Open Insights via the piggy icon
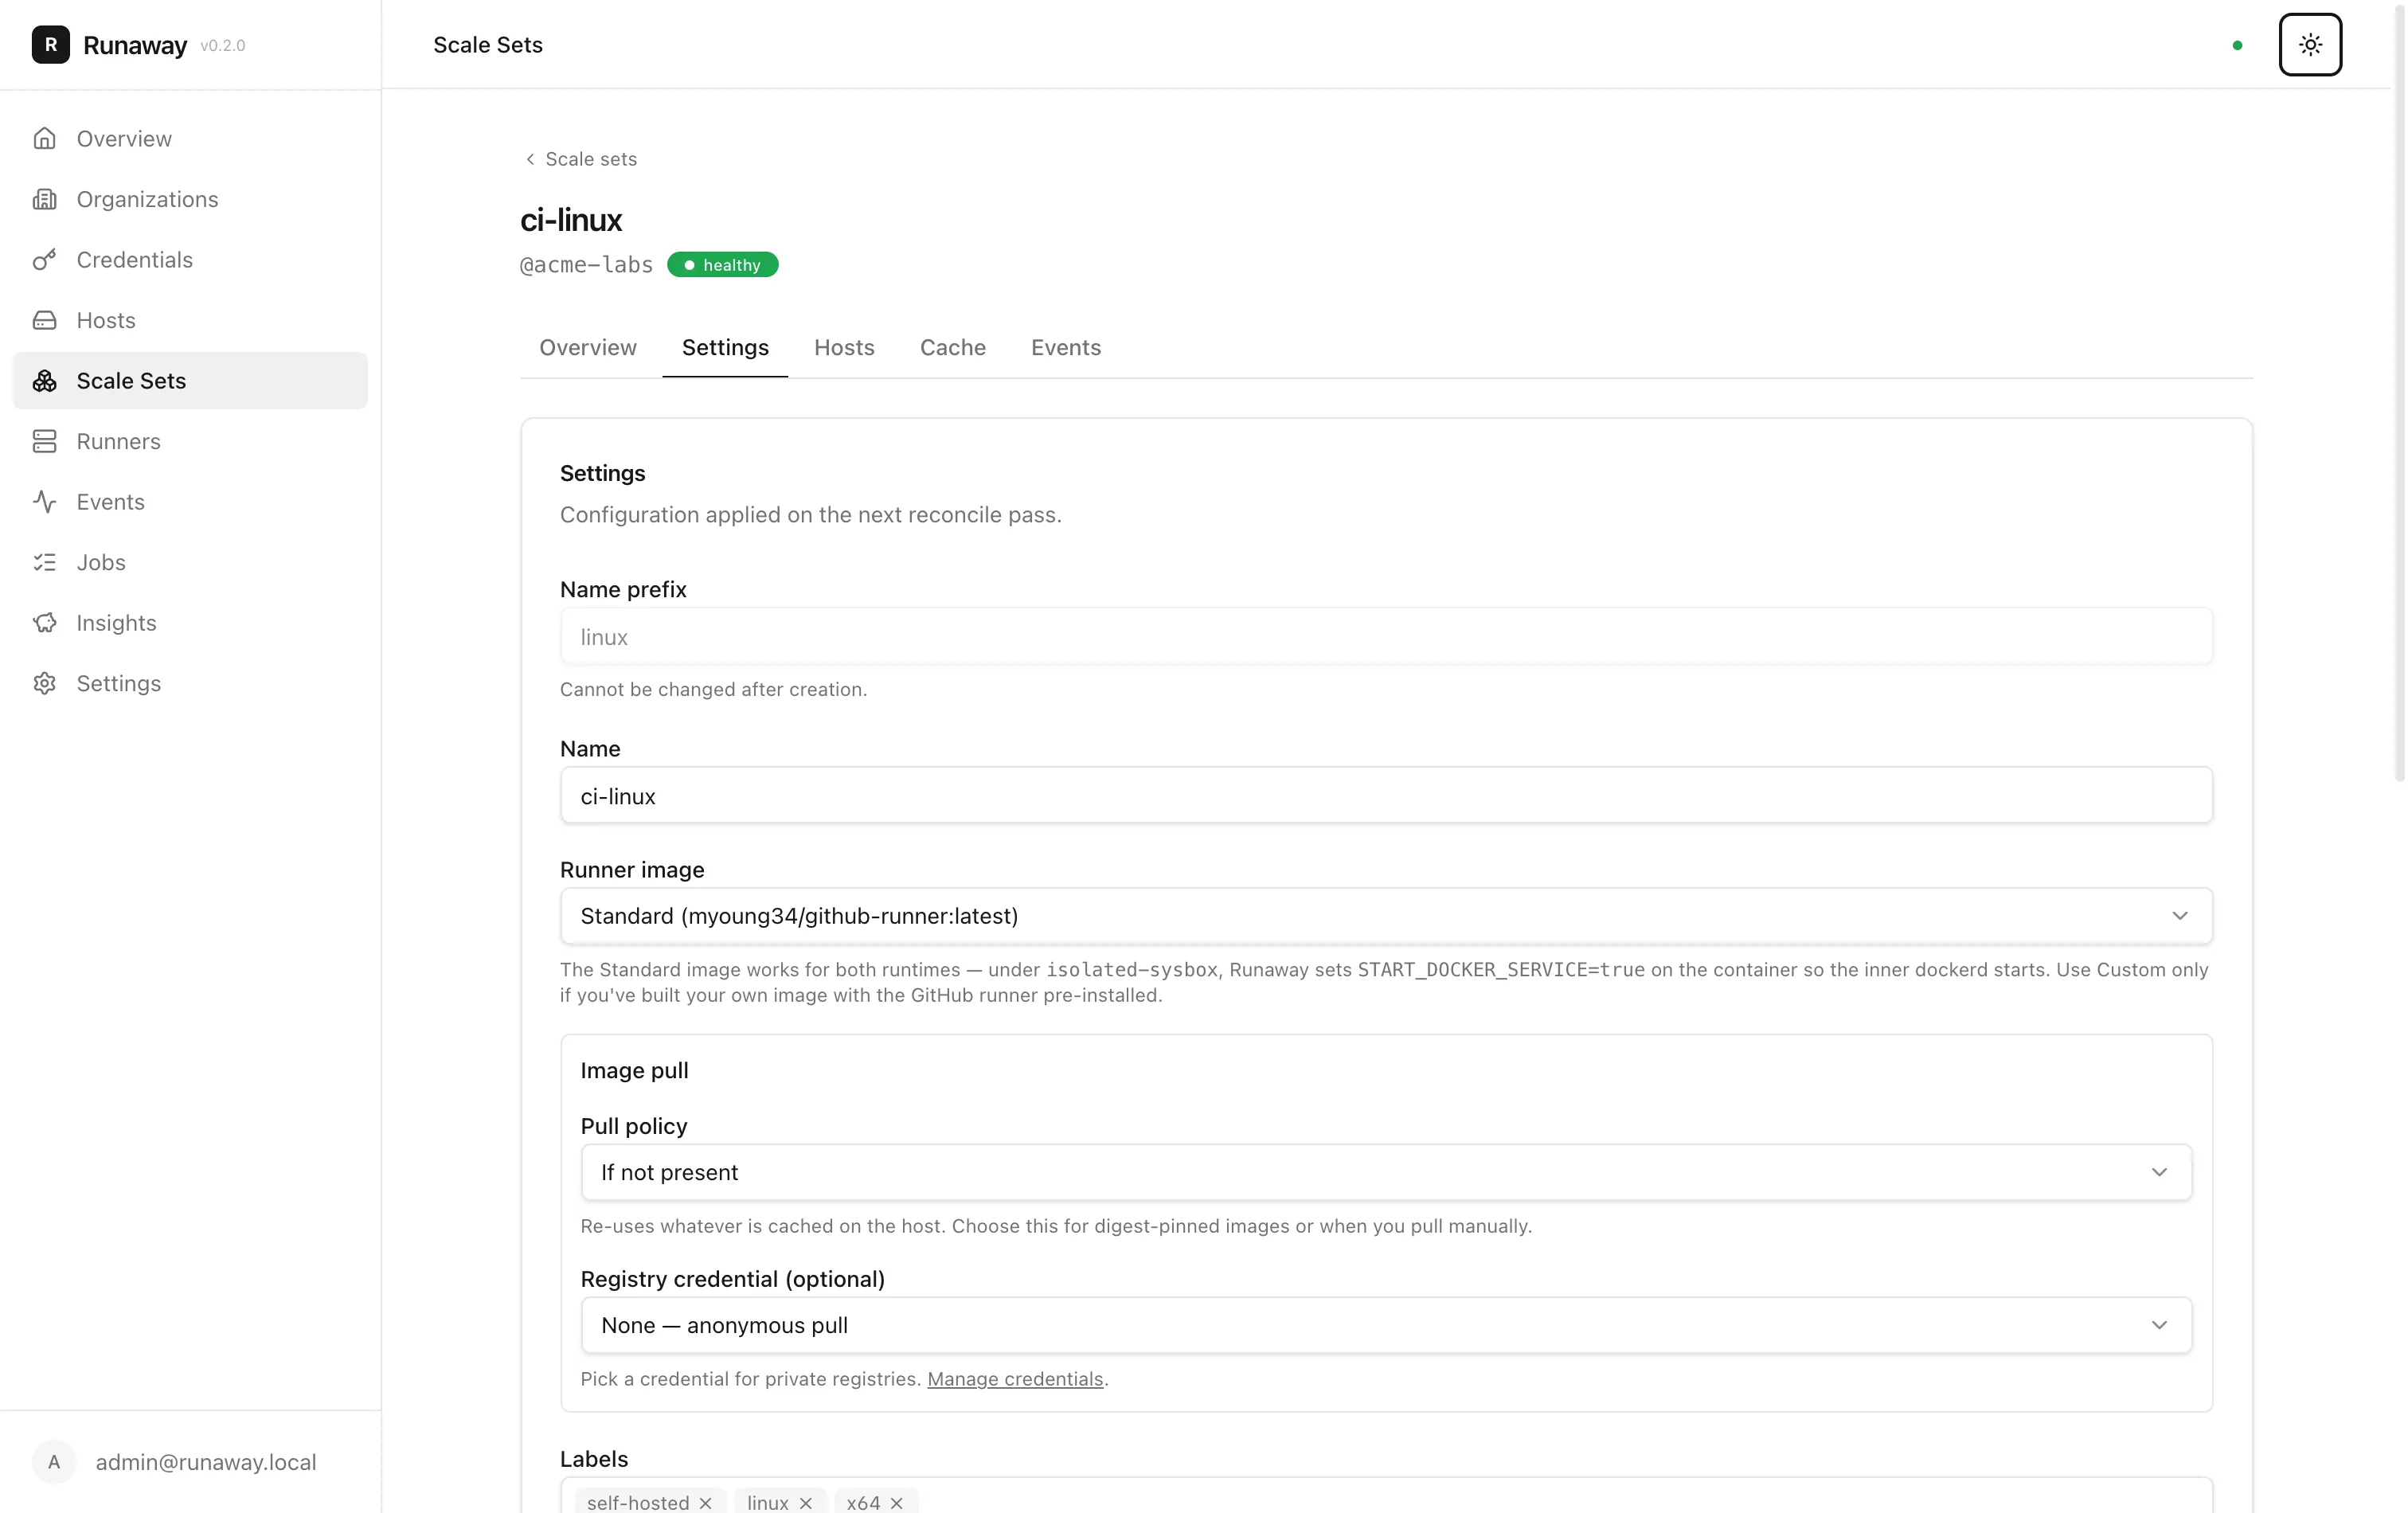 point(44,623)
